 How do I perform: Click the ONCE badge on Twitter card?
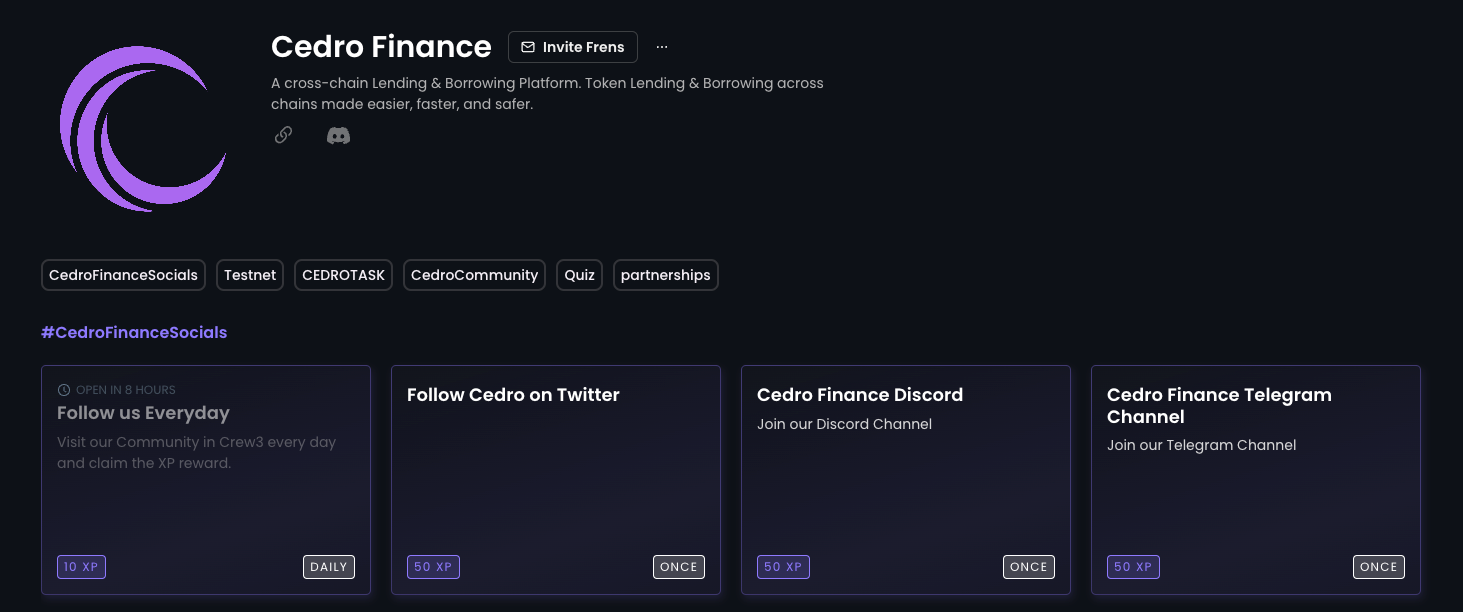click(679, 567)
